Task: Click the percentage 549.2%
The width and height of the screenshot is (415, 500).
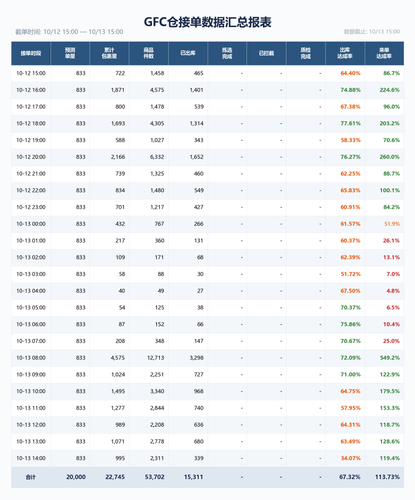Action: tap(390, 358)
